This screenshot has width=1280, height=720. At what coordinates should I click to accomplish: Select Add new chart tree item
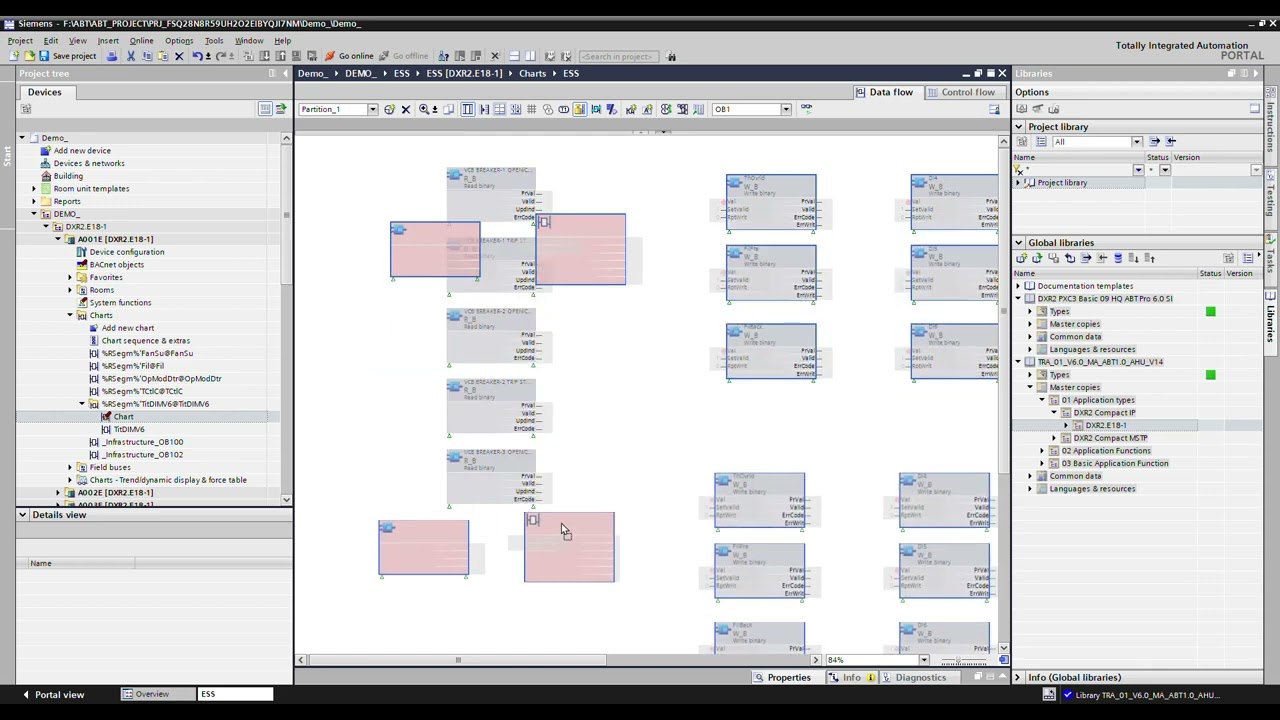pos(127,328)
